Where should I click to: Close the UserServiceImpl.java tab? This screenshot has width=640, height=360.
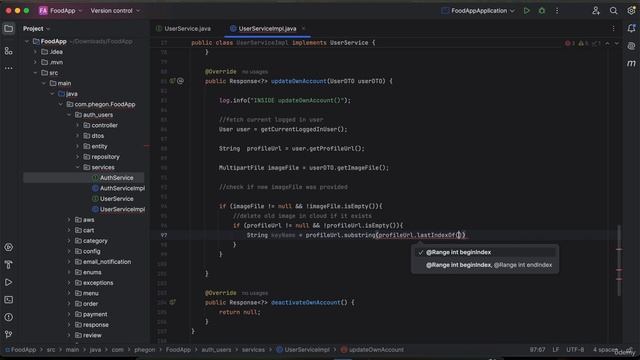click(303, 29)
